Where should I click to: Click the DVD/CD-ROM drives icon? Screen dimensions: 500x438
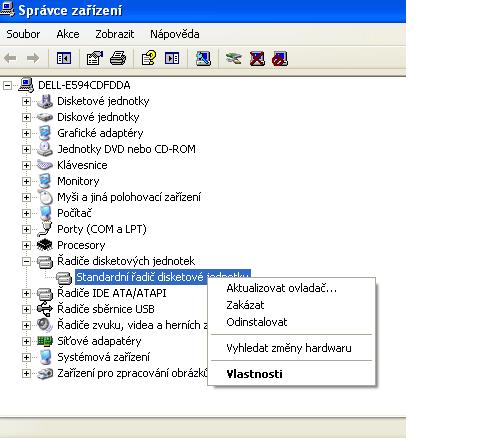45,149
